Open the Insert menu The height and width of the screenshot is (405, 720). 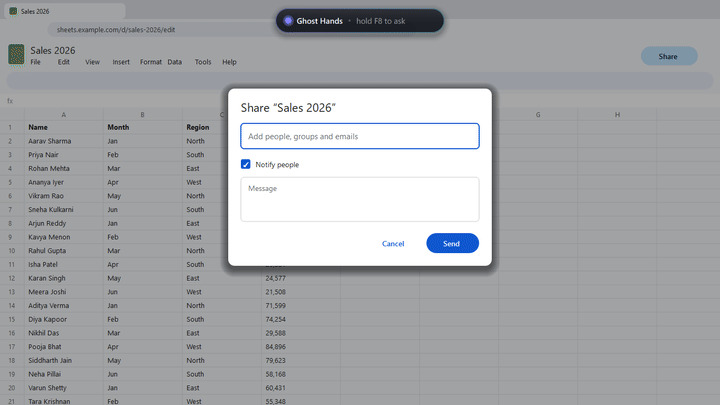point(121,62)
